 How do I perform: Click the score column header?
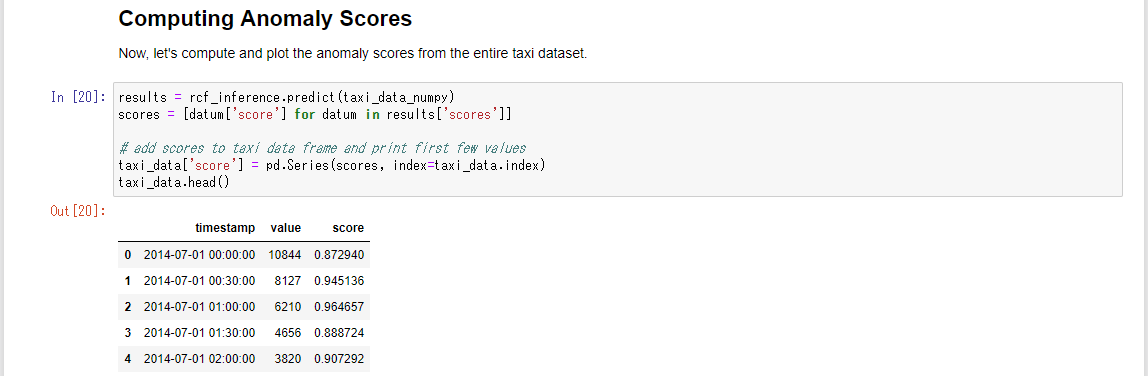pyautogui.click(x=348, y=228)
